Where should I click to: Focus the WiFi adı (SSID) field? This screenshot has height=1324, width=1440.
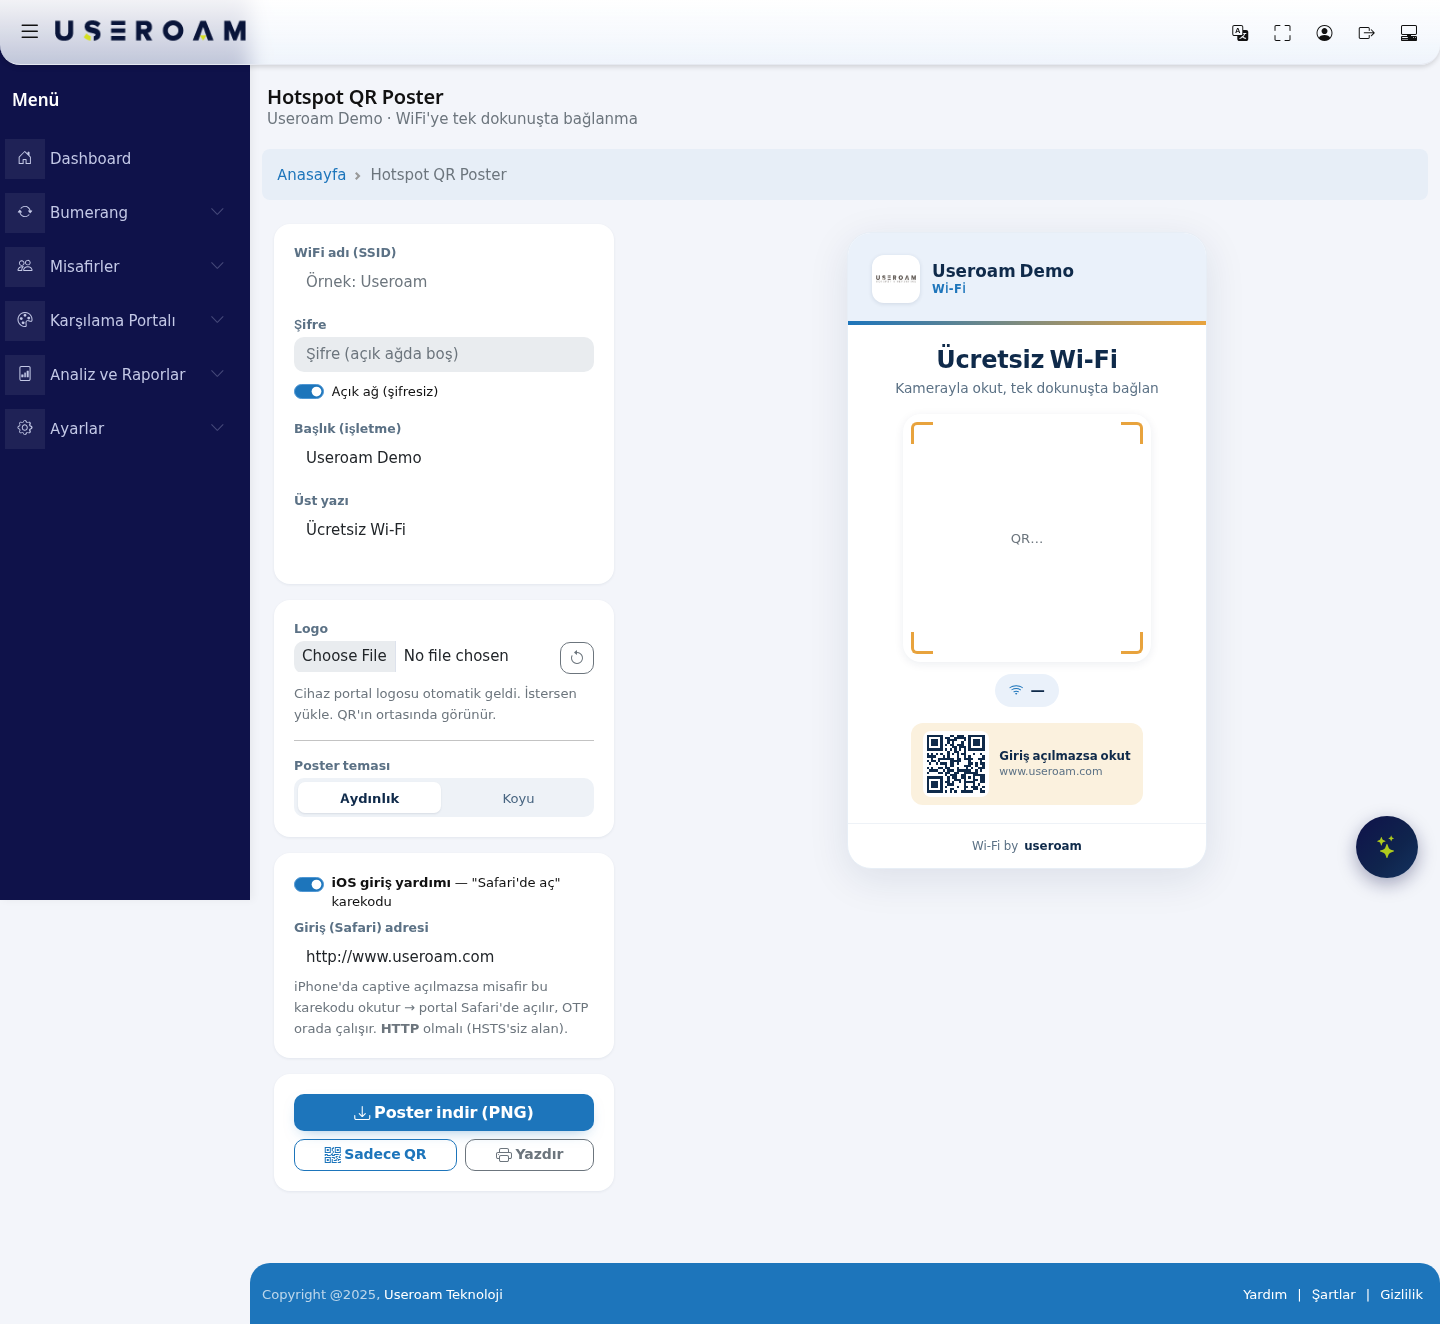point(444,282)
